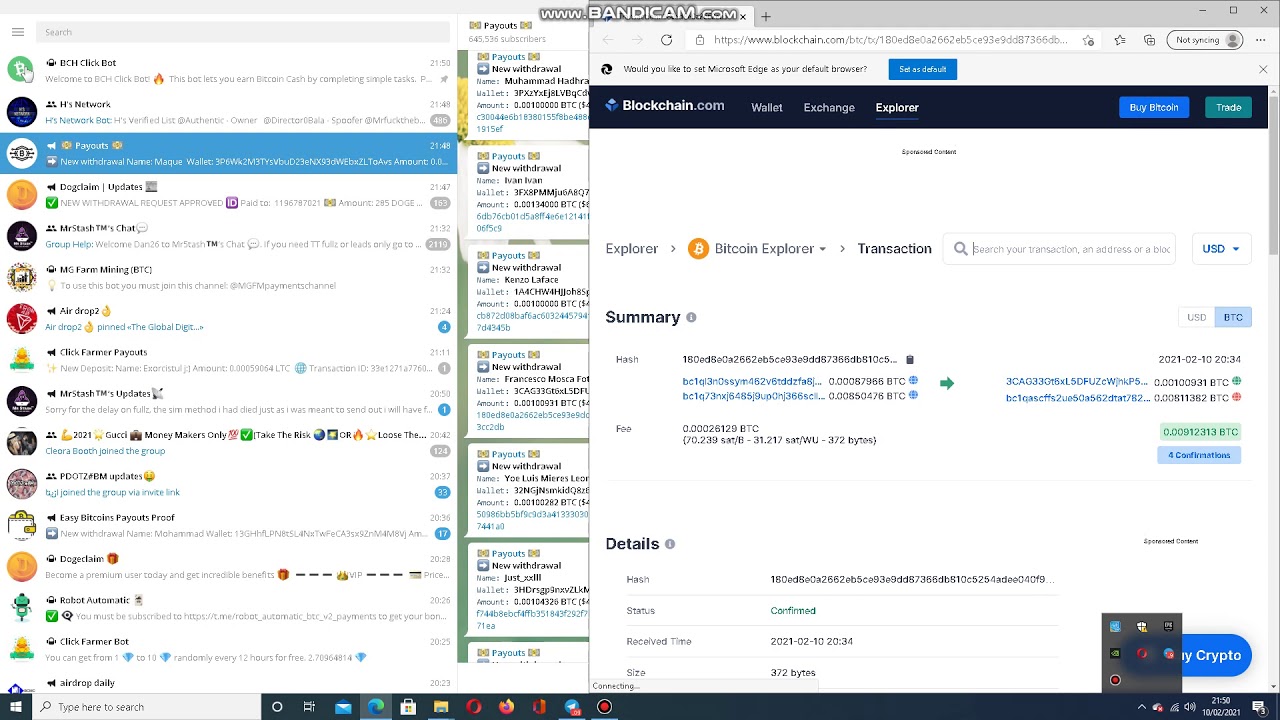Click Set as default button
The image size is (1280, 720).
(922, 69)
